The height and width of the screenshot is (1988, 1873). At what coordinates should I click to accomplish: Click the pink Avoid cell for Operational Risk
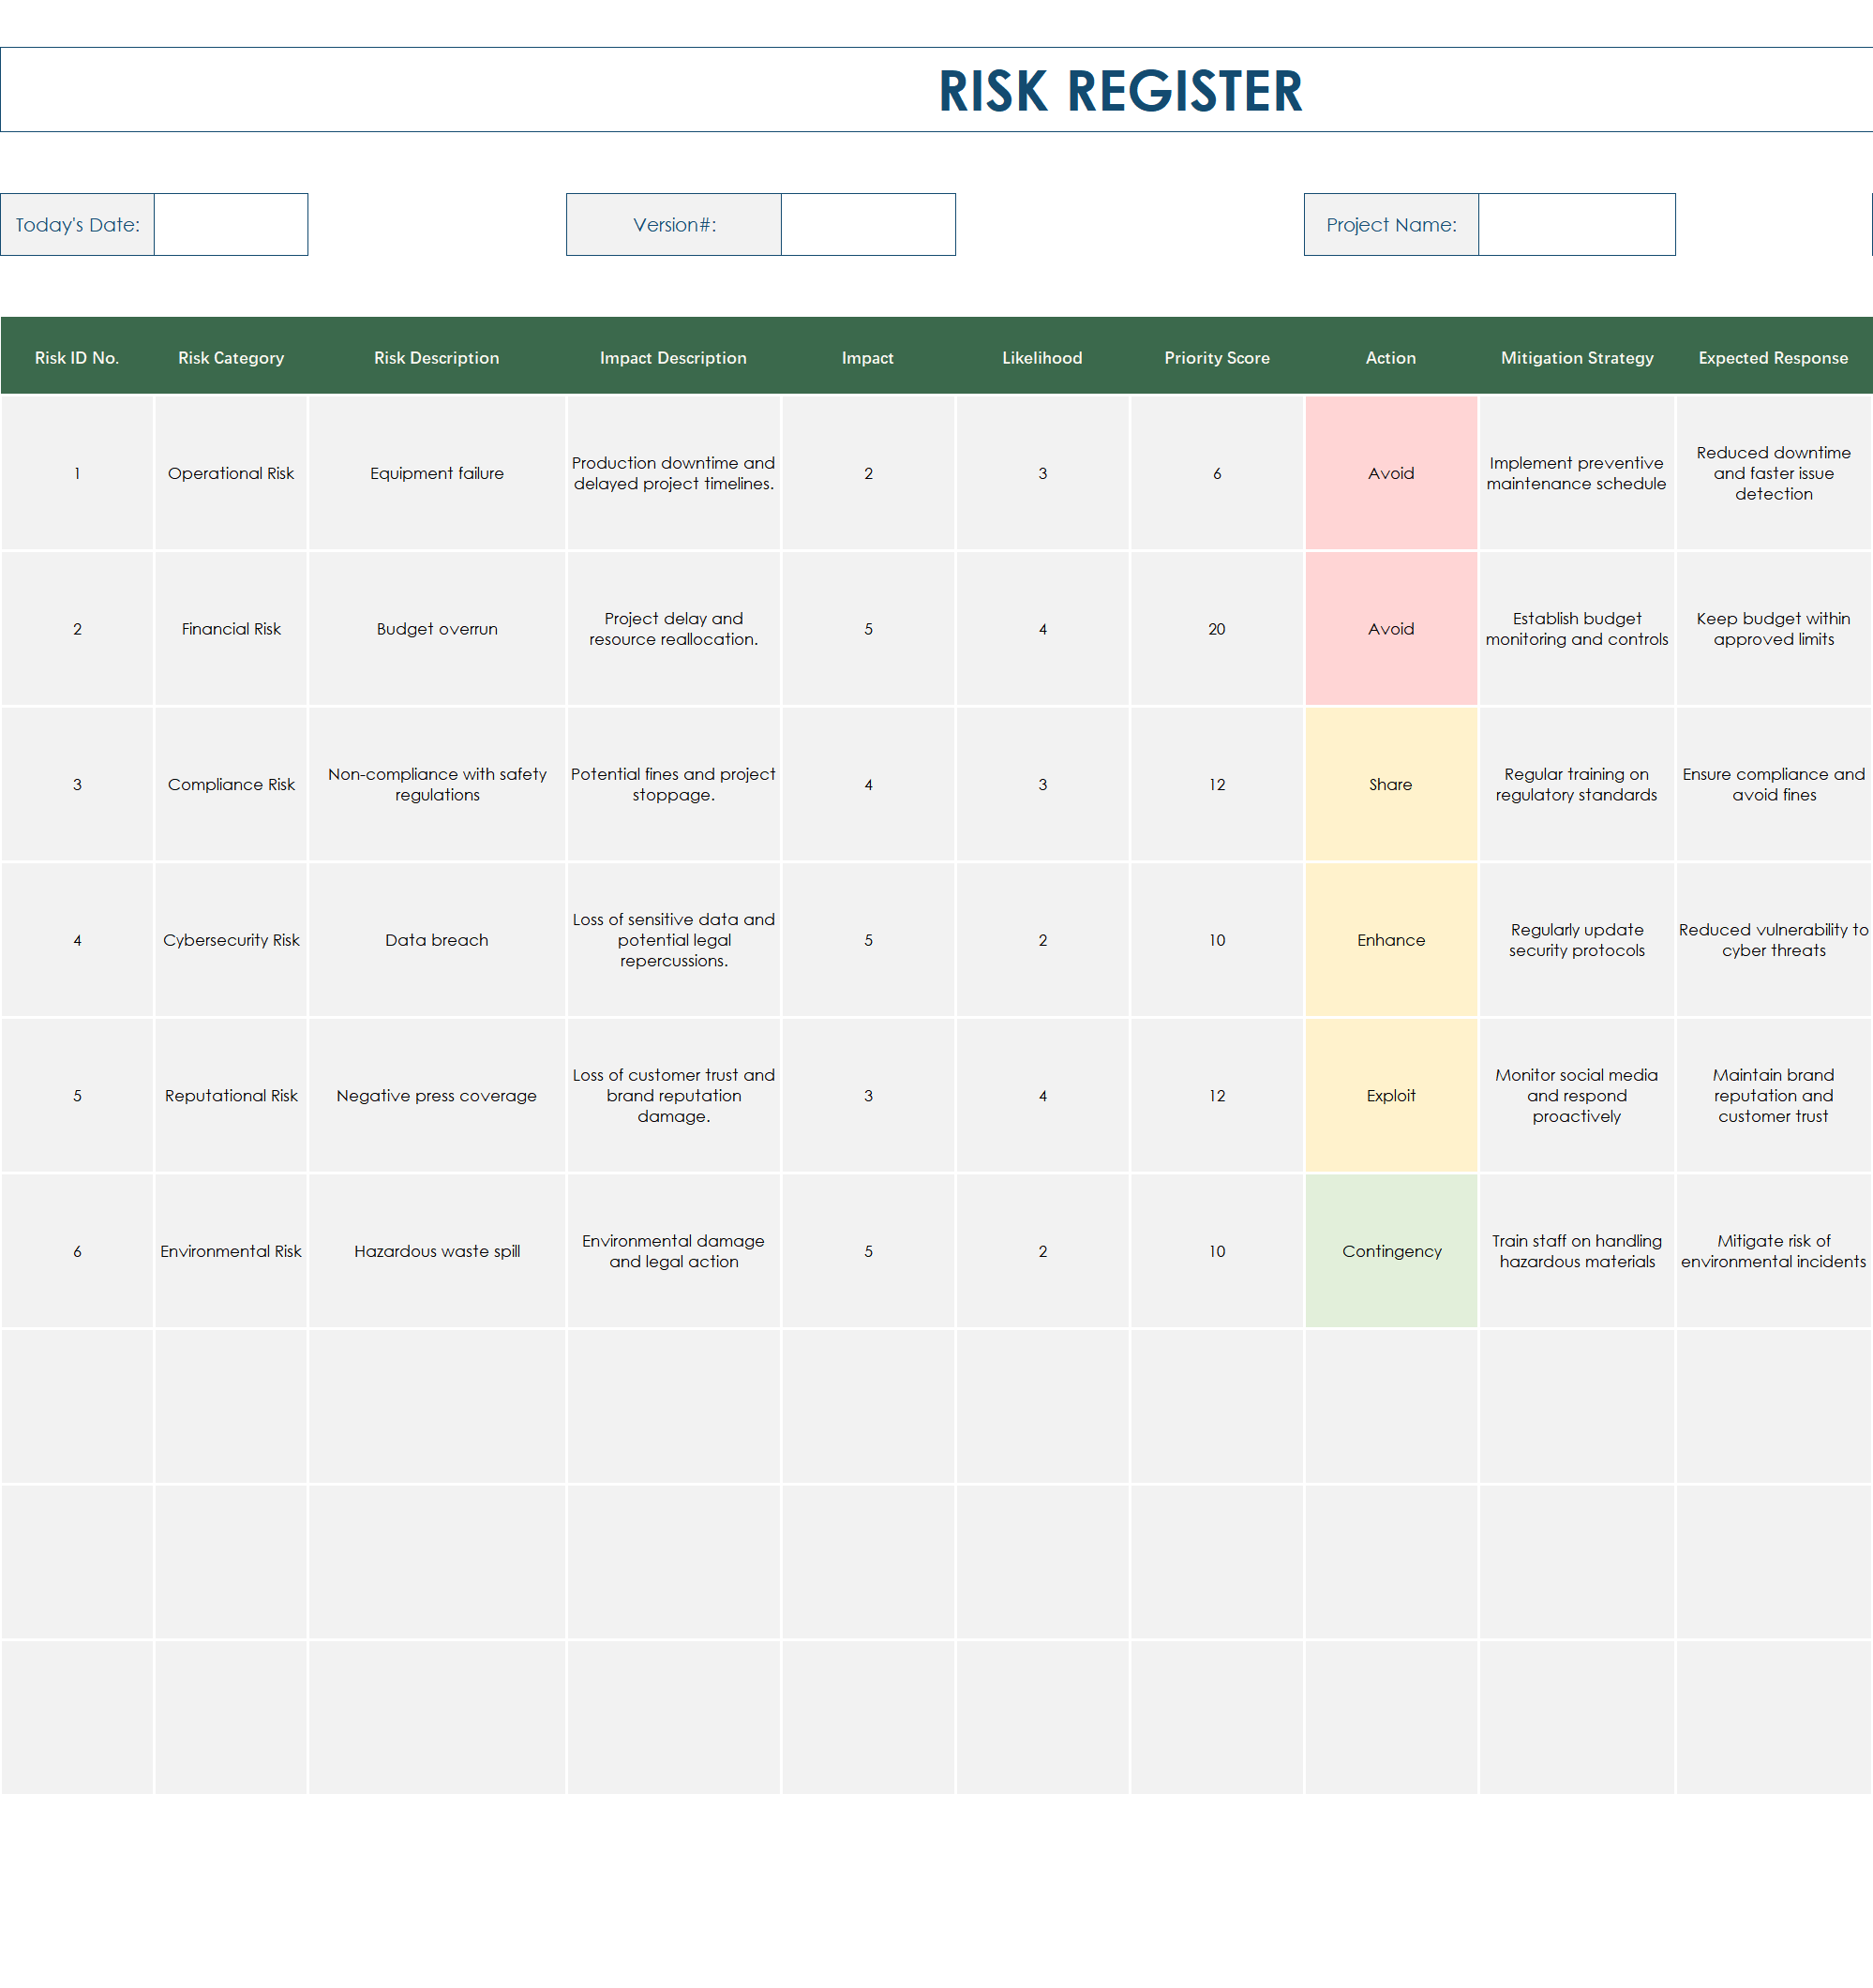tap(1391, 473)
